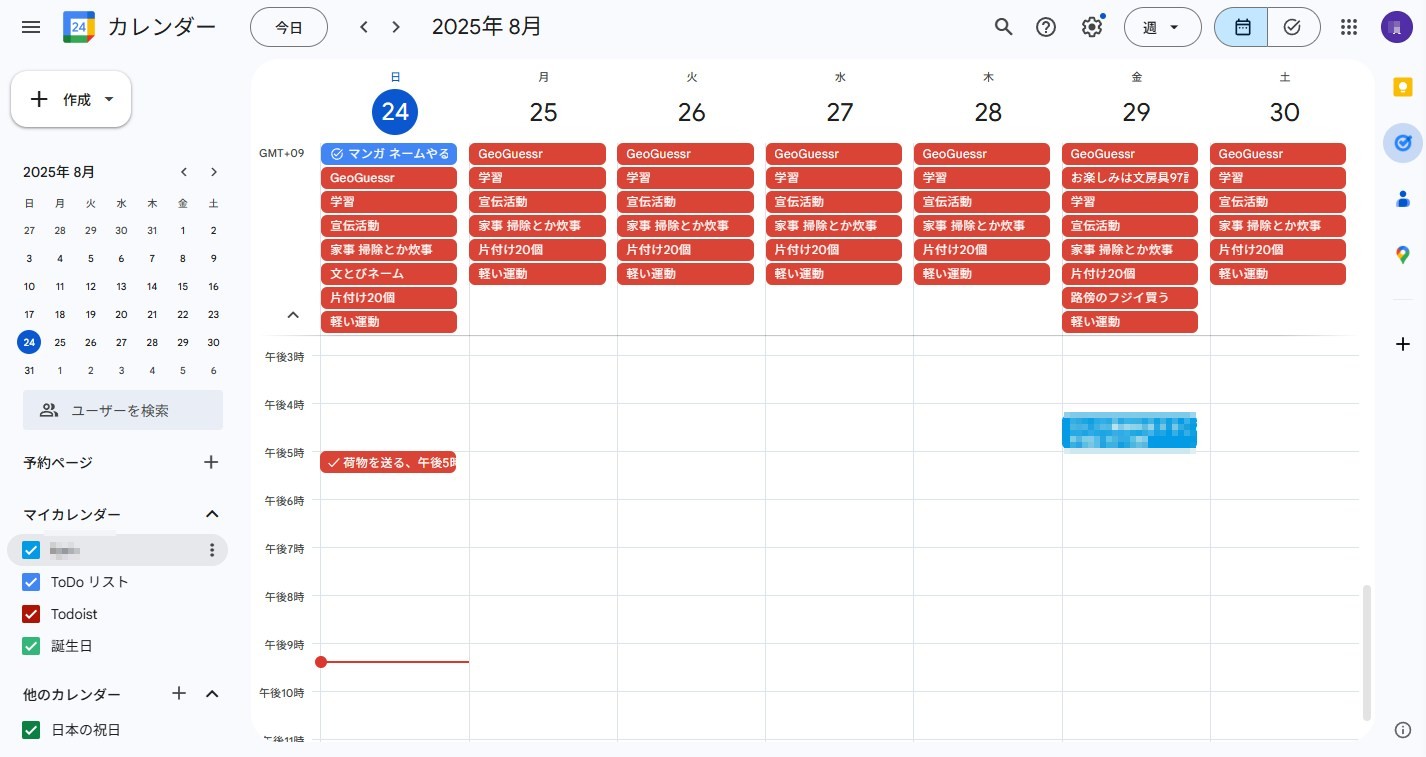Open the support help question-mark icon
1426x757 pixels.
tap(1046, 27)
